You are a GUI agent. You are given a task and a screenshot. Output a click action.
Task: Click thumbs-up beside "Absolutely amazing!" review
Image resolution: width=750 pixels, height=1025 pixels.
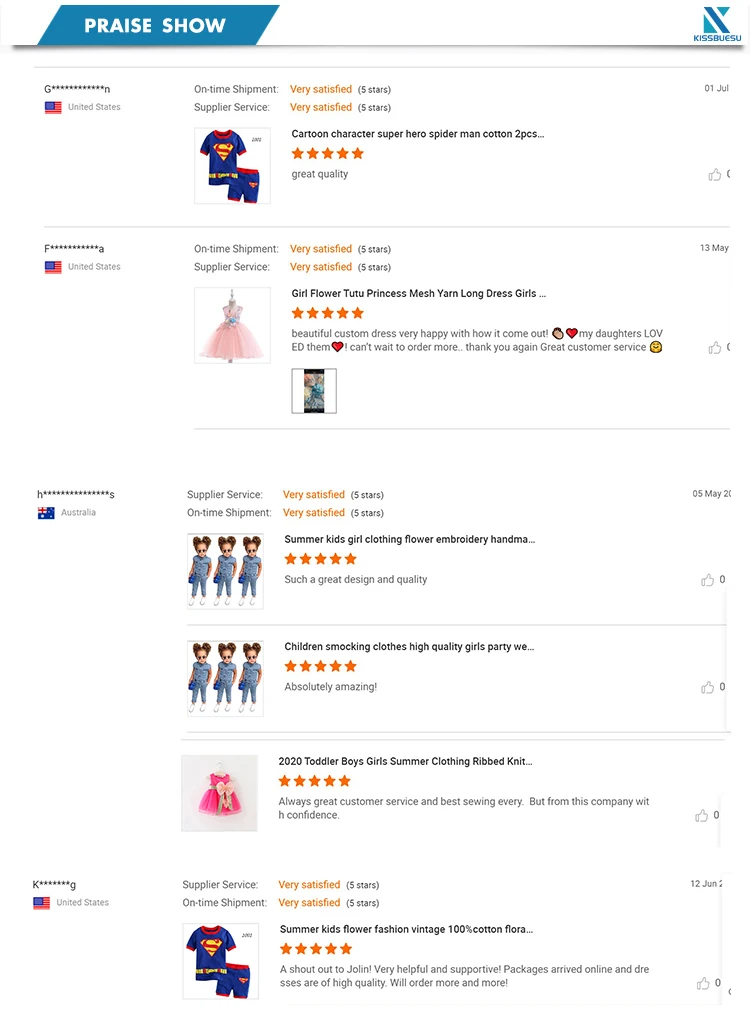(708, 687)
